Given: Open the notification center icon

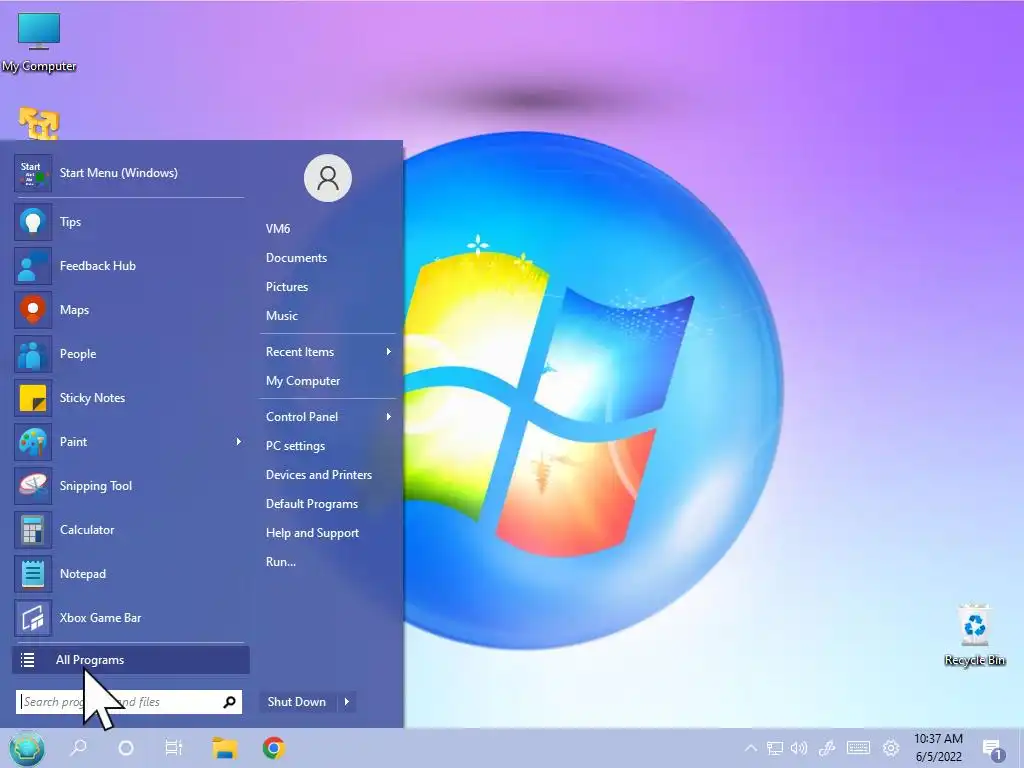Looking at the screenshot, I should pyautogui.click(x=993, y=750).
